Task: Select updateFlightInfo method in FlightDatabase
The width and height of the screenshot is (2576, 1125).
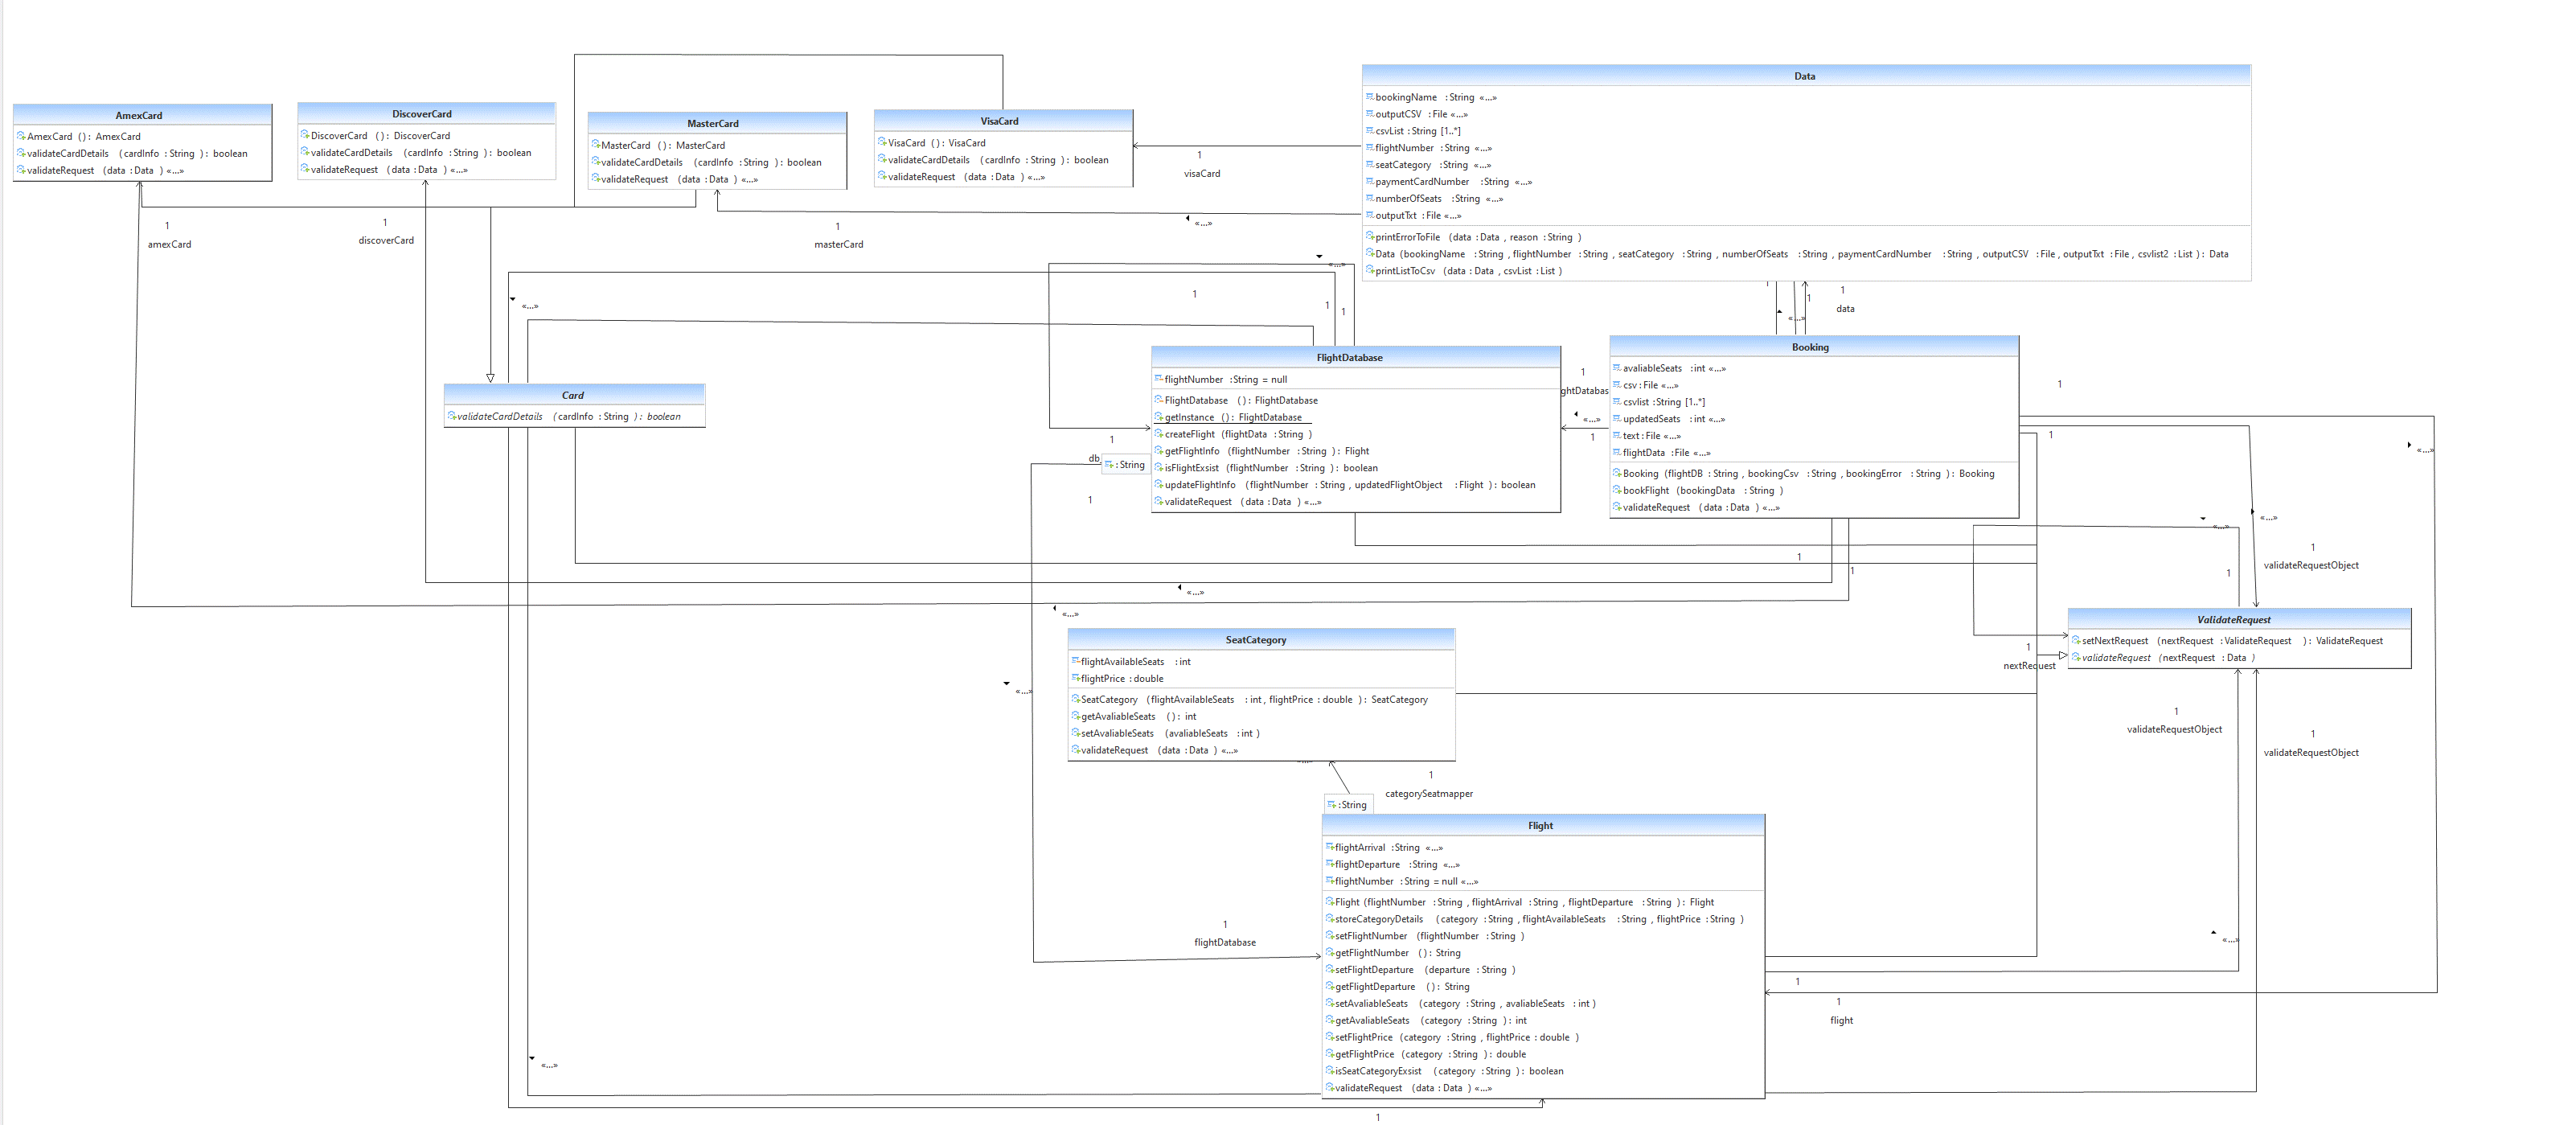Action: (x=1345, y=484)
